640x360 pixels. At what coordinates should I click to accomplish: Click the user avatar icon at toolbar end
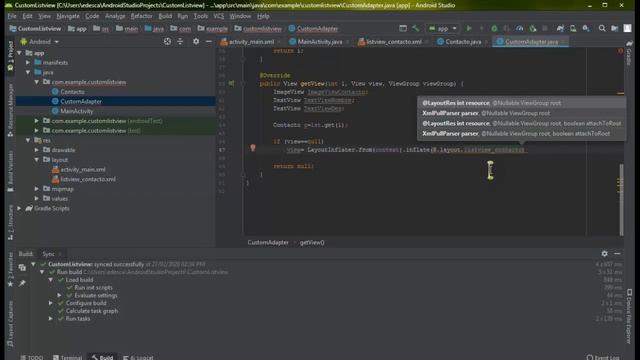click(627, 28)
